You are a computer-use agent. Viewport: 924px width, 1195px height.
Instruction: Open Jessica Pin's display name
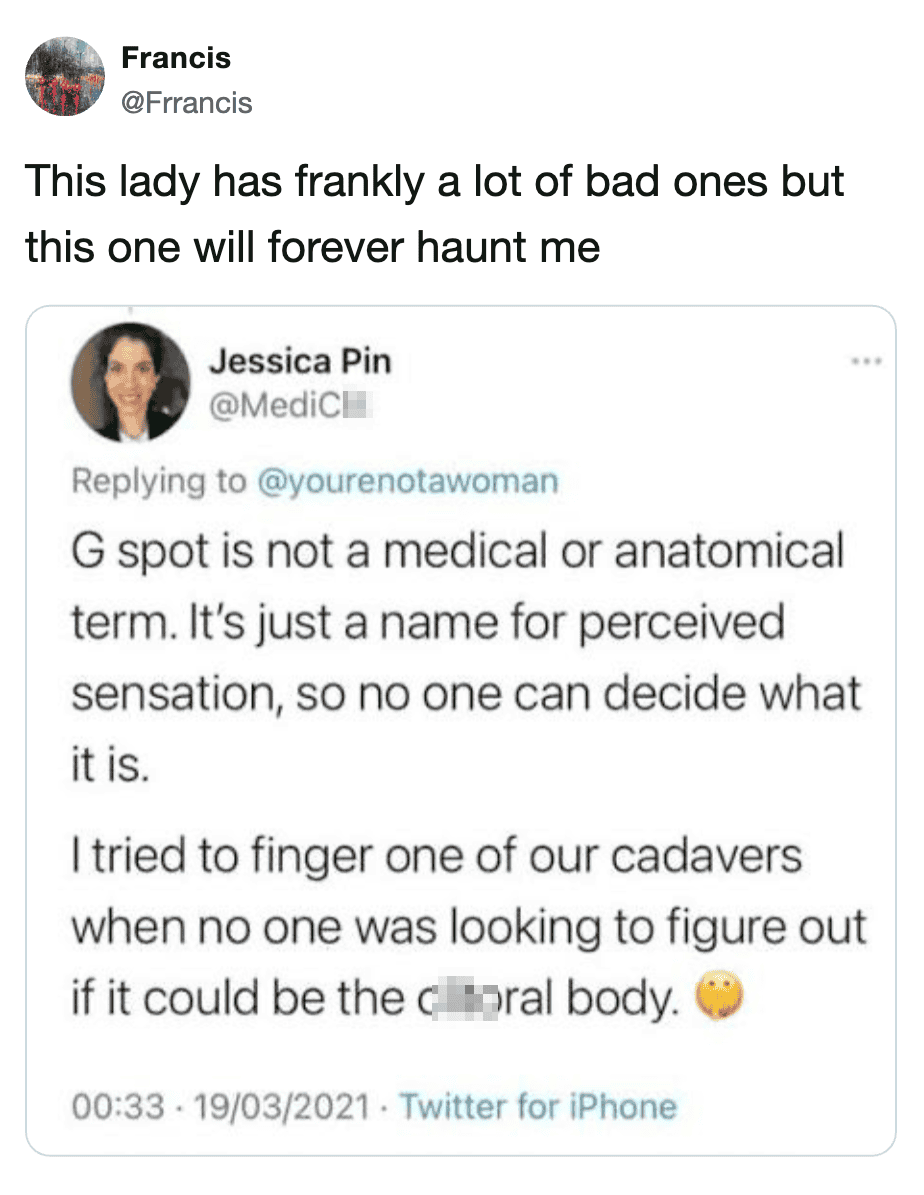[299, 361]
